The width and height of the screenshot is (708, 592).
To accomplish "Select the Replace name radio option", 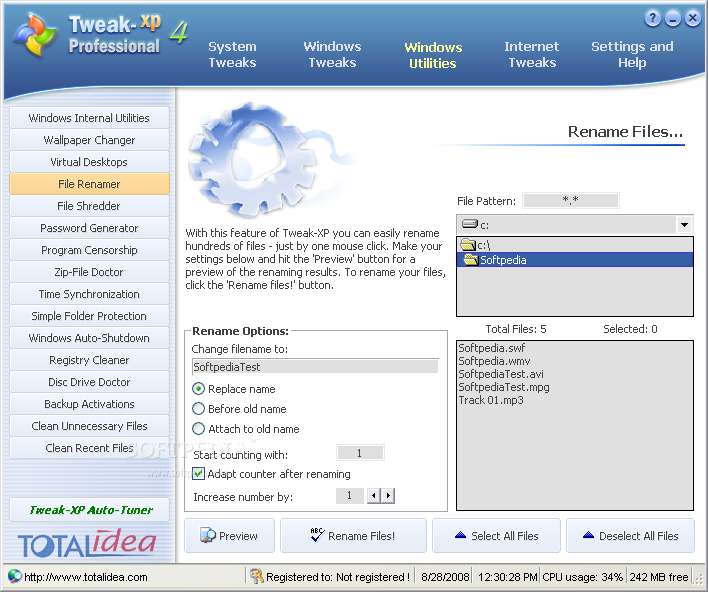I will click(x=198, y=388).
